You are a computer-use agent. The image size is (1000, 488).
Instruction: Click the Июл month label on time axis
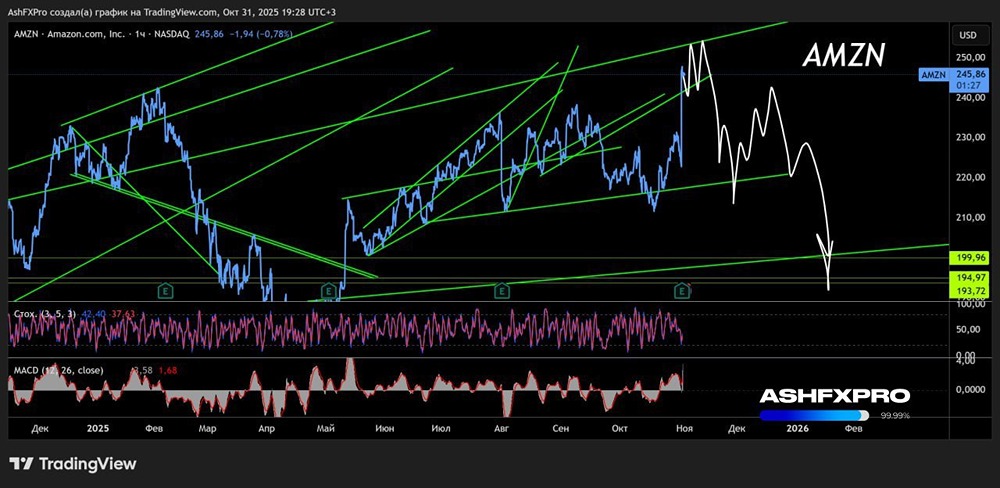point(441,429)
